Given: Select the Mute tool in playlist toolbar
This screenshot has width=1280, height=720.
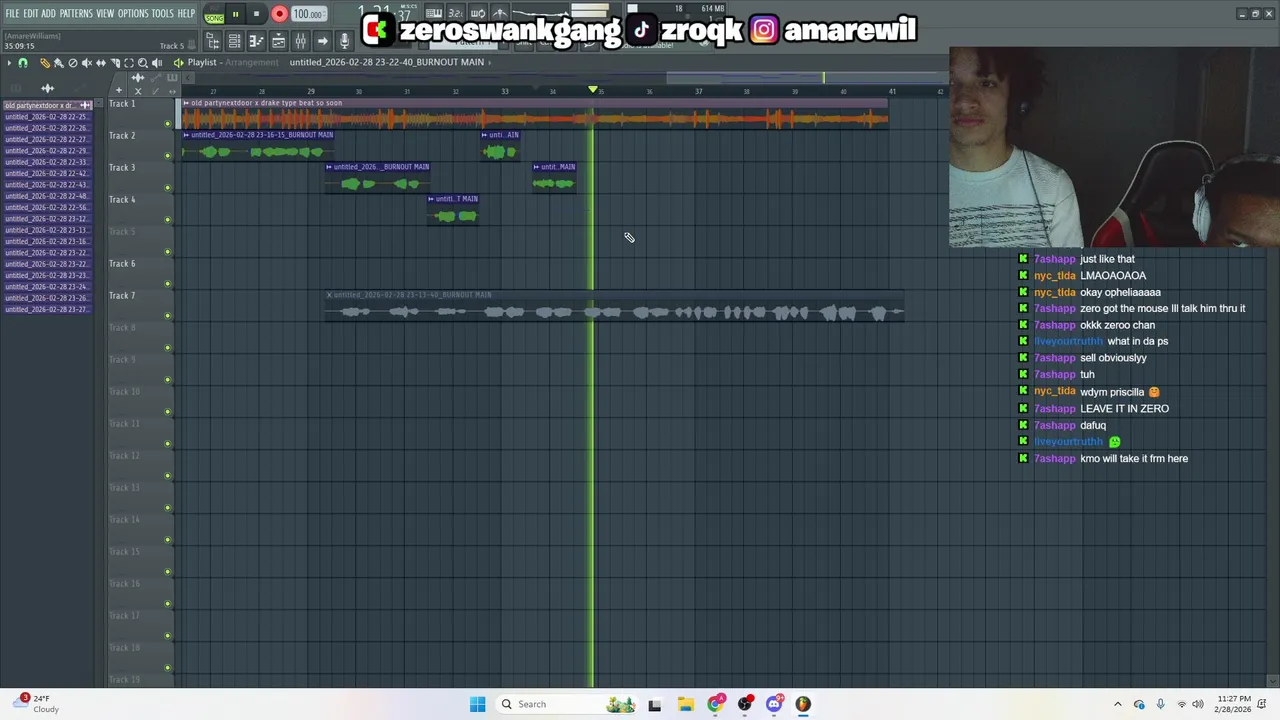Looking at the screenshot, I should [87, 63].
